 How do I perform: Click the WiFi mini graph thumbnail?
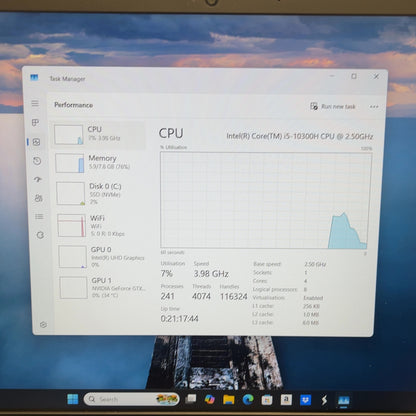pos(72,226)
